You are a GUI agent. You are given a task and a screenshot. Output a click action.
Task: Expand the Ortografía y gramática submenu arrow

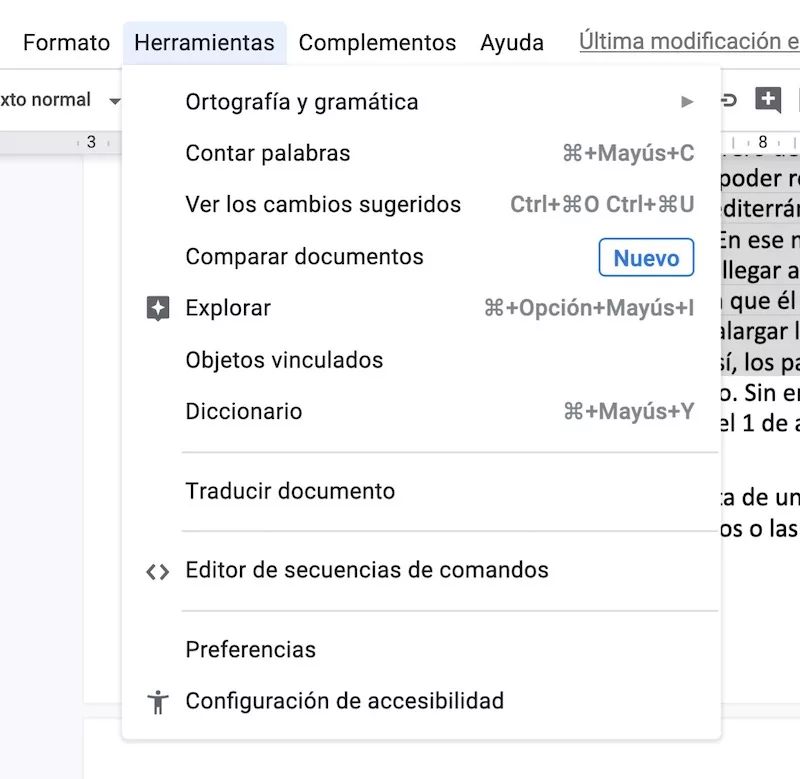[x=686, y=102]
